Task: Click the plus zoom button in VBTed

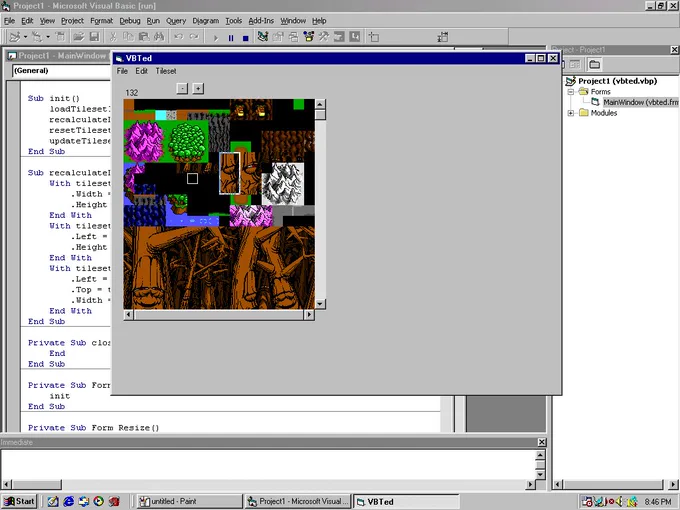Action: pos(198,88)
